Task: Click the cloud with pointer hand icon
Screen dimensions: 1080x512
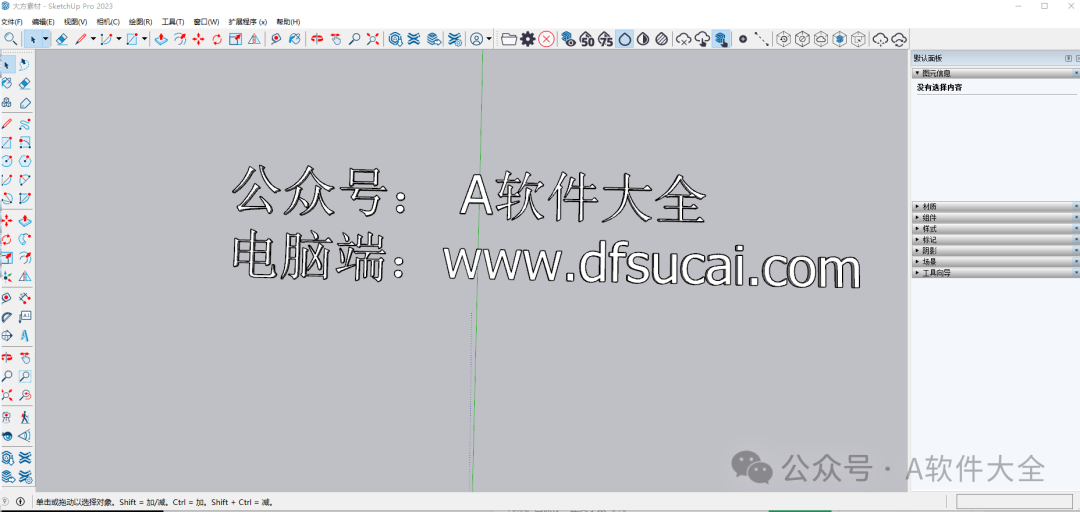Action: point(702,39)
